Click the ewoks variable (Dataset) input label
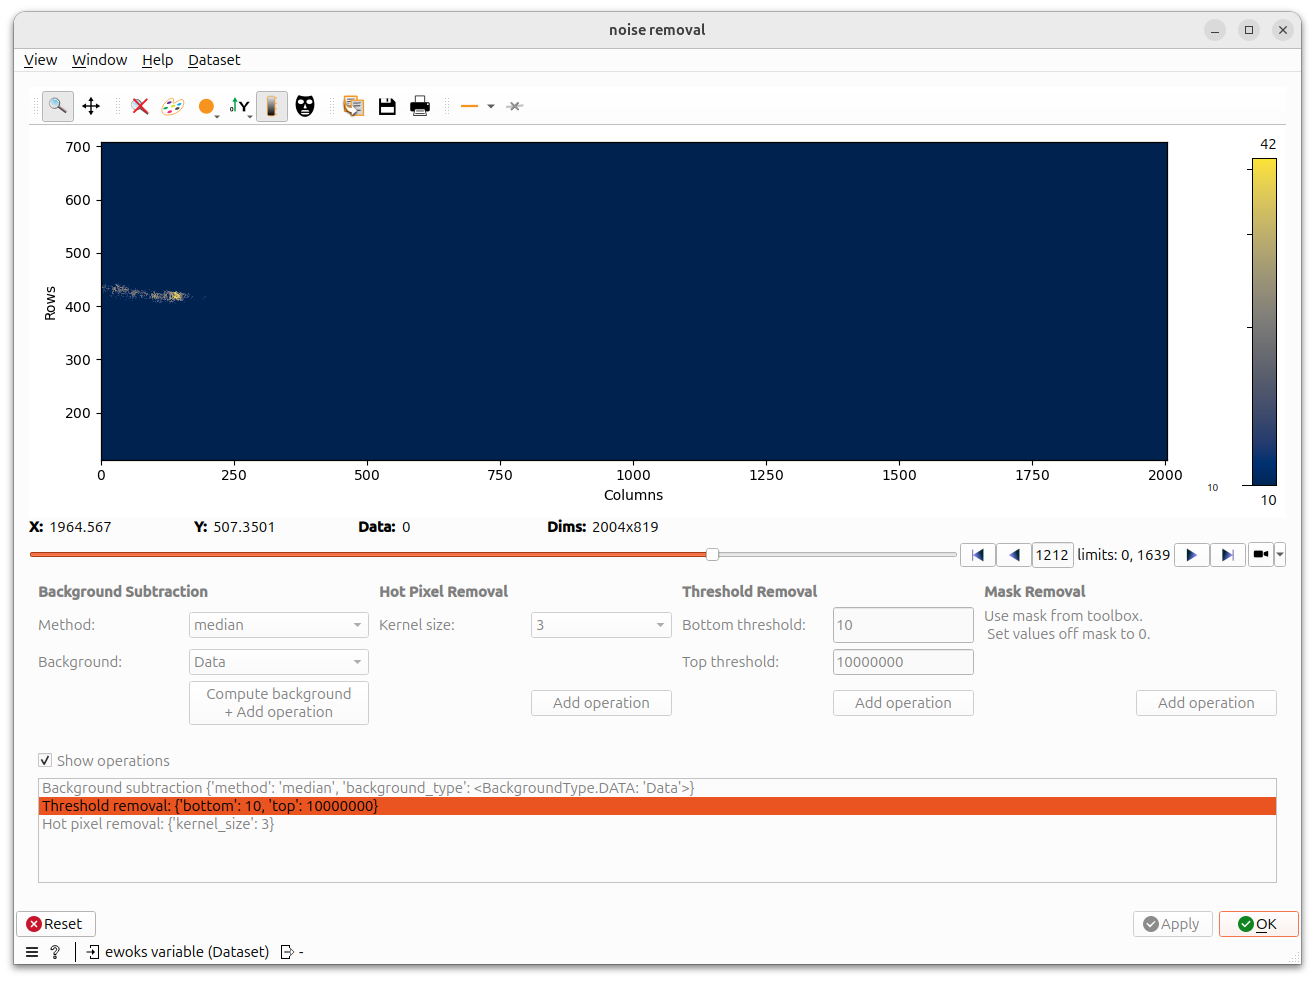 point(187,952)
